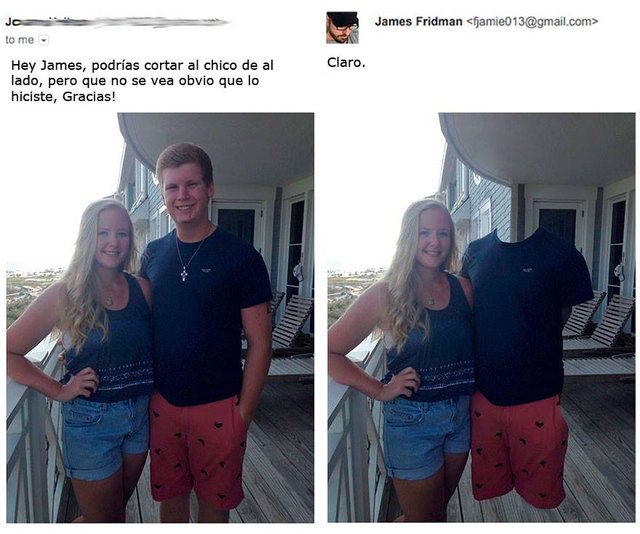640x534 pixels.
Task: Open the edited photo on the right
Action: point(481,318)
